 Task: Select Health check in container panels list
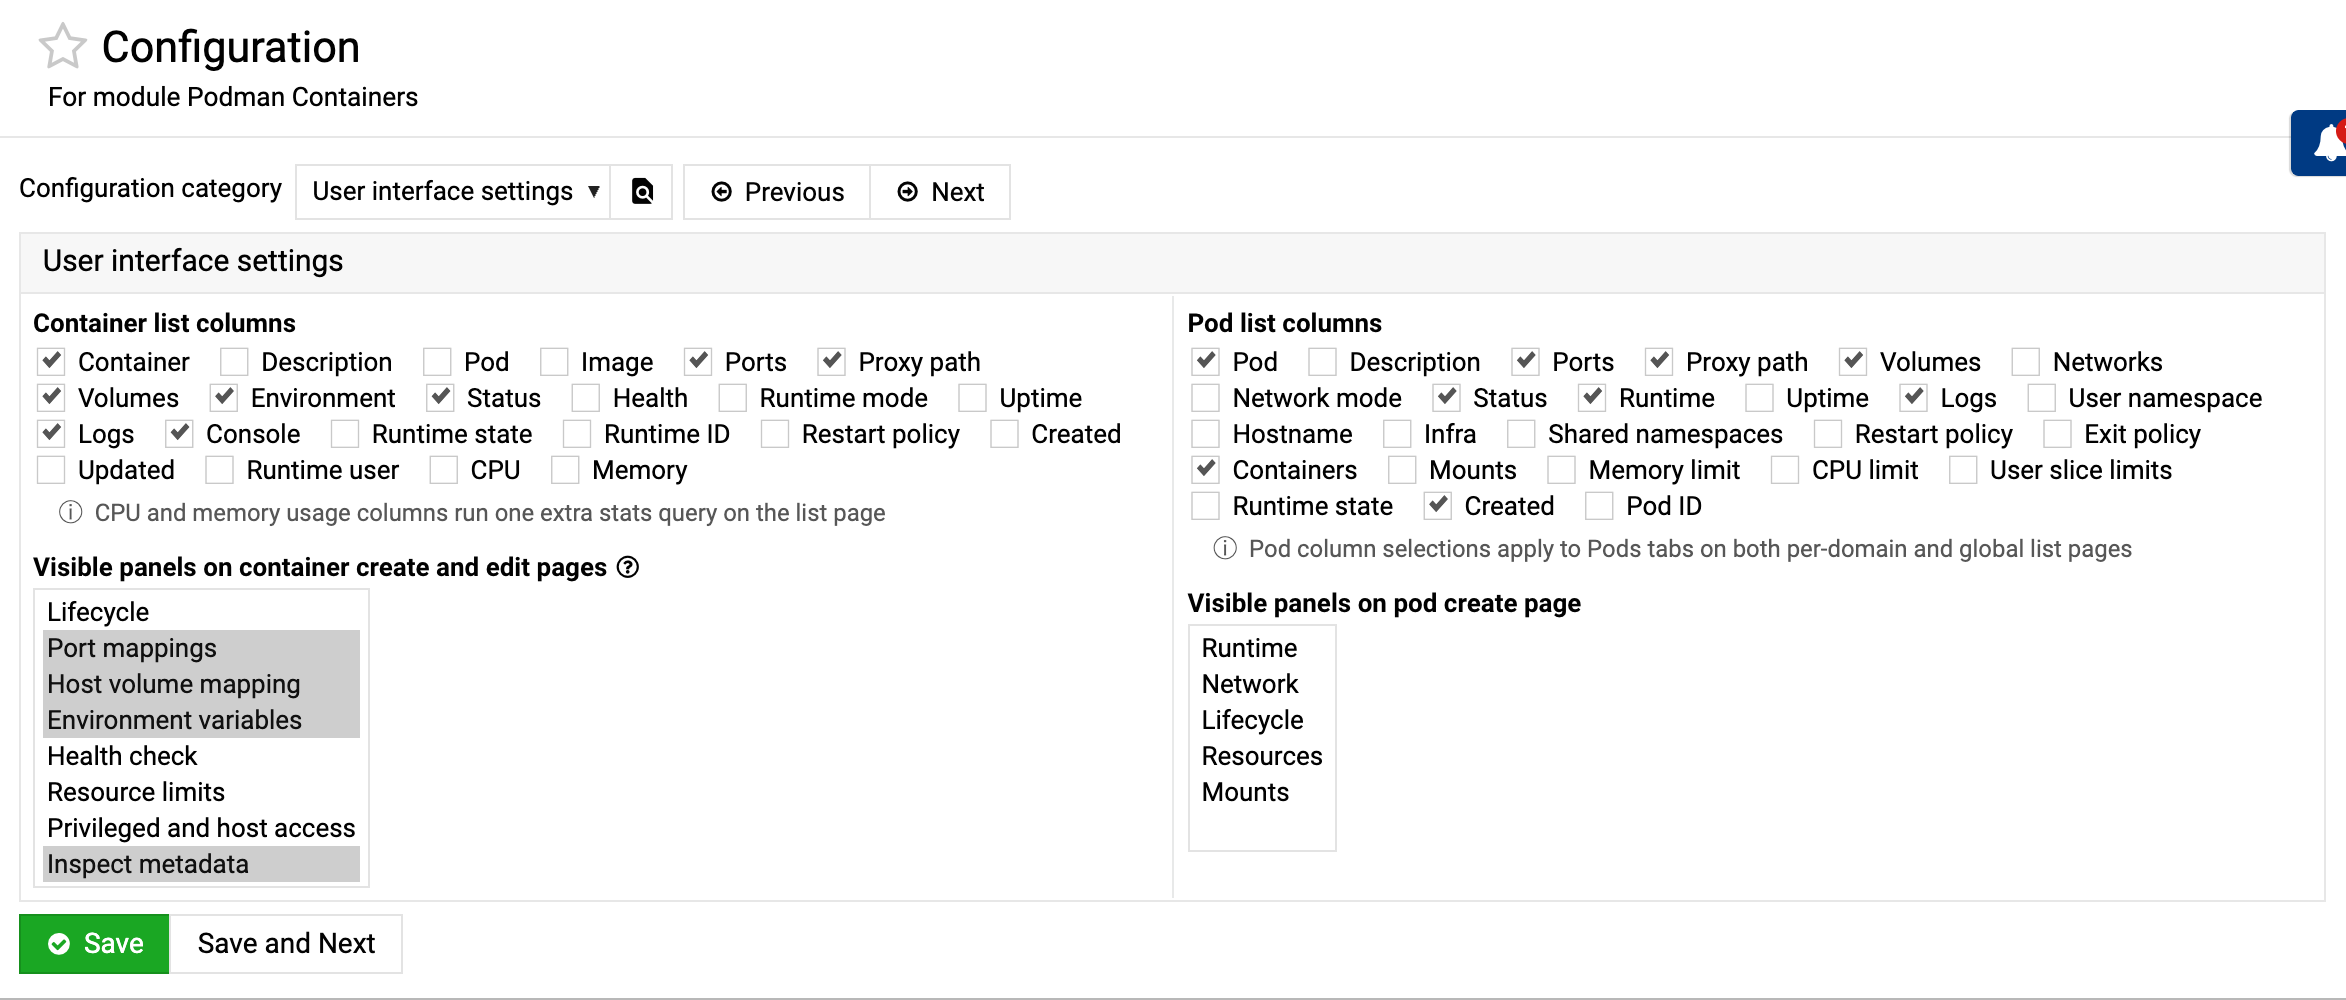click(122, 756)
